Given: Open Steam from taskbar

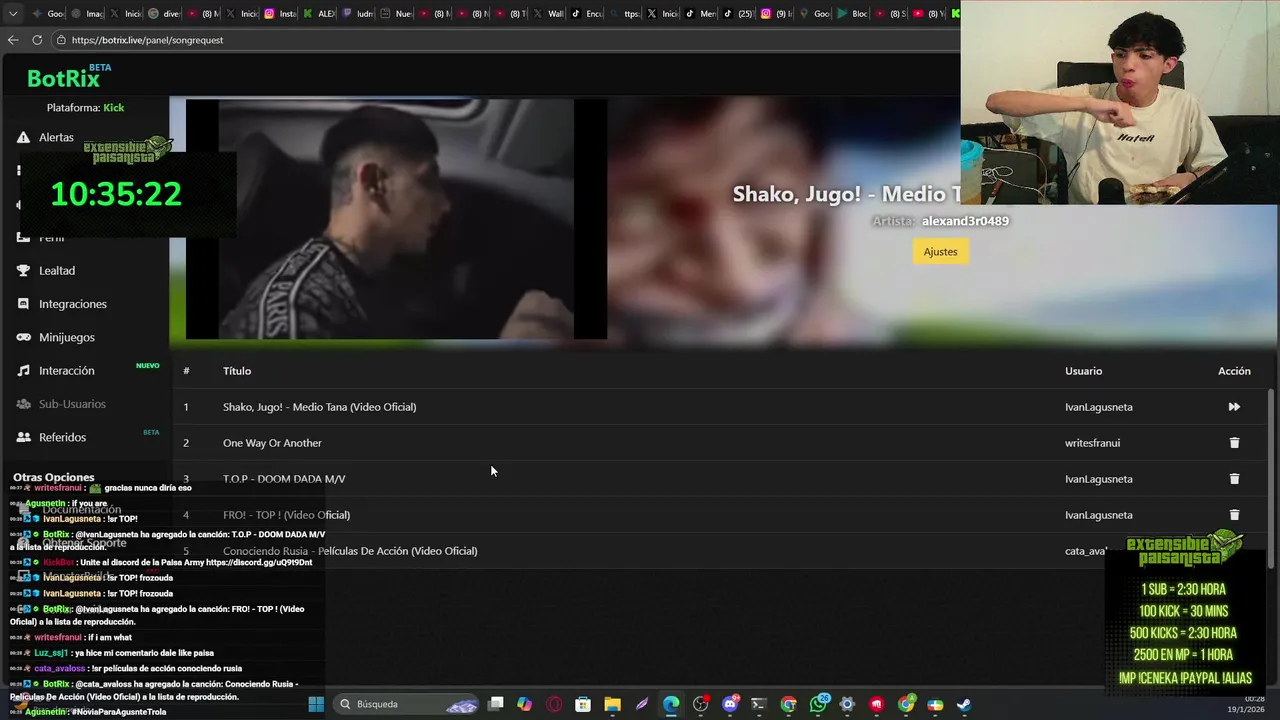Looking at the screenshot, I should tap(964, 704).
